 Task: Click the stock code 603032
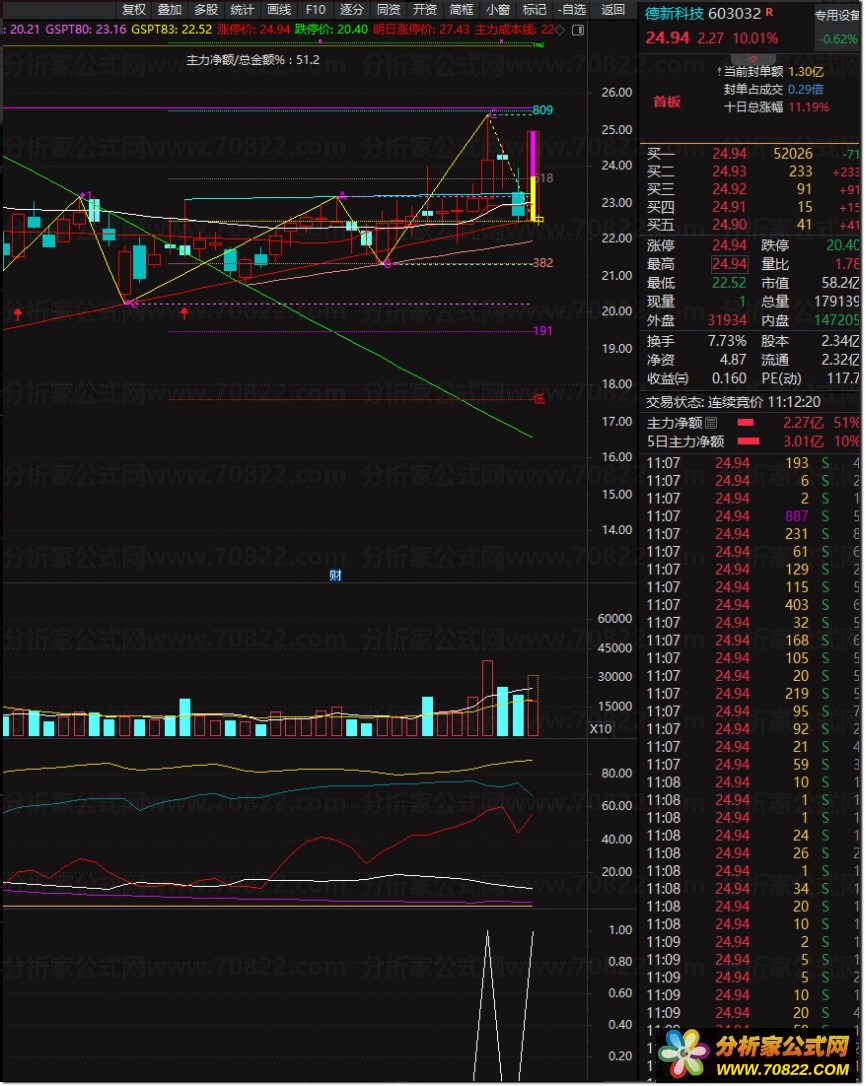[x=734, y=13]
